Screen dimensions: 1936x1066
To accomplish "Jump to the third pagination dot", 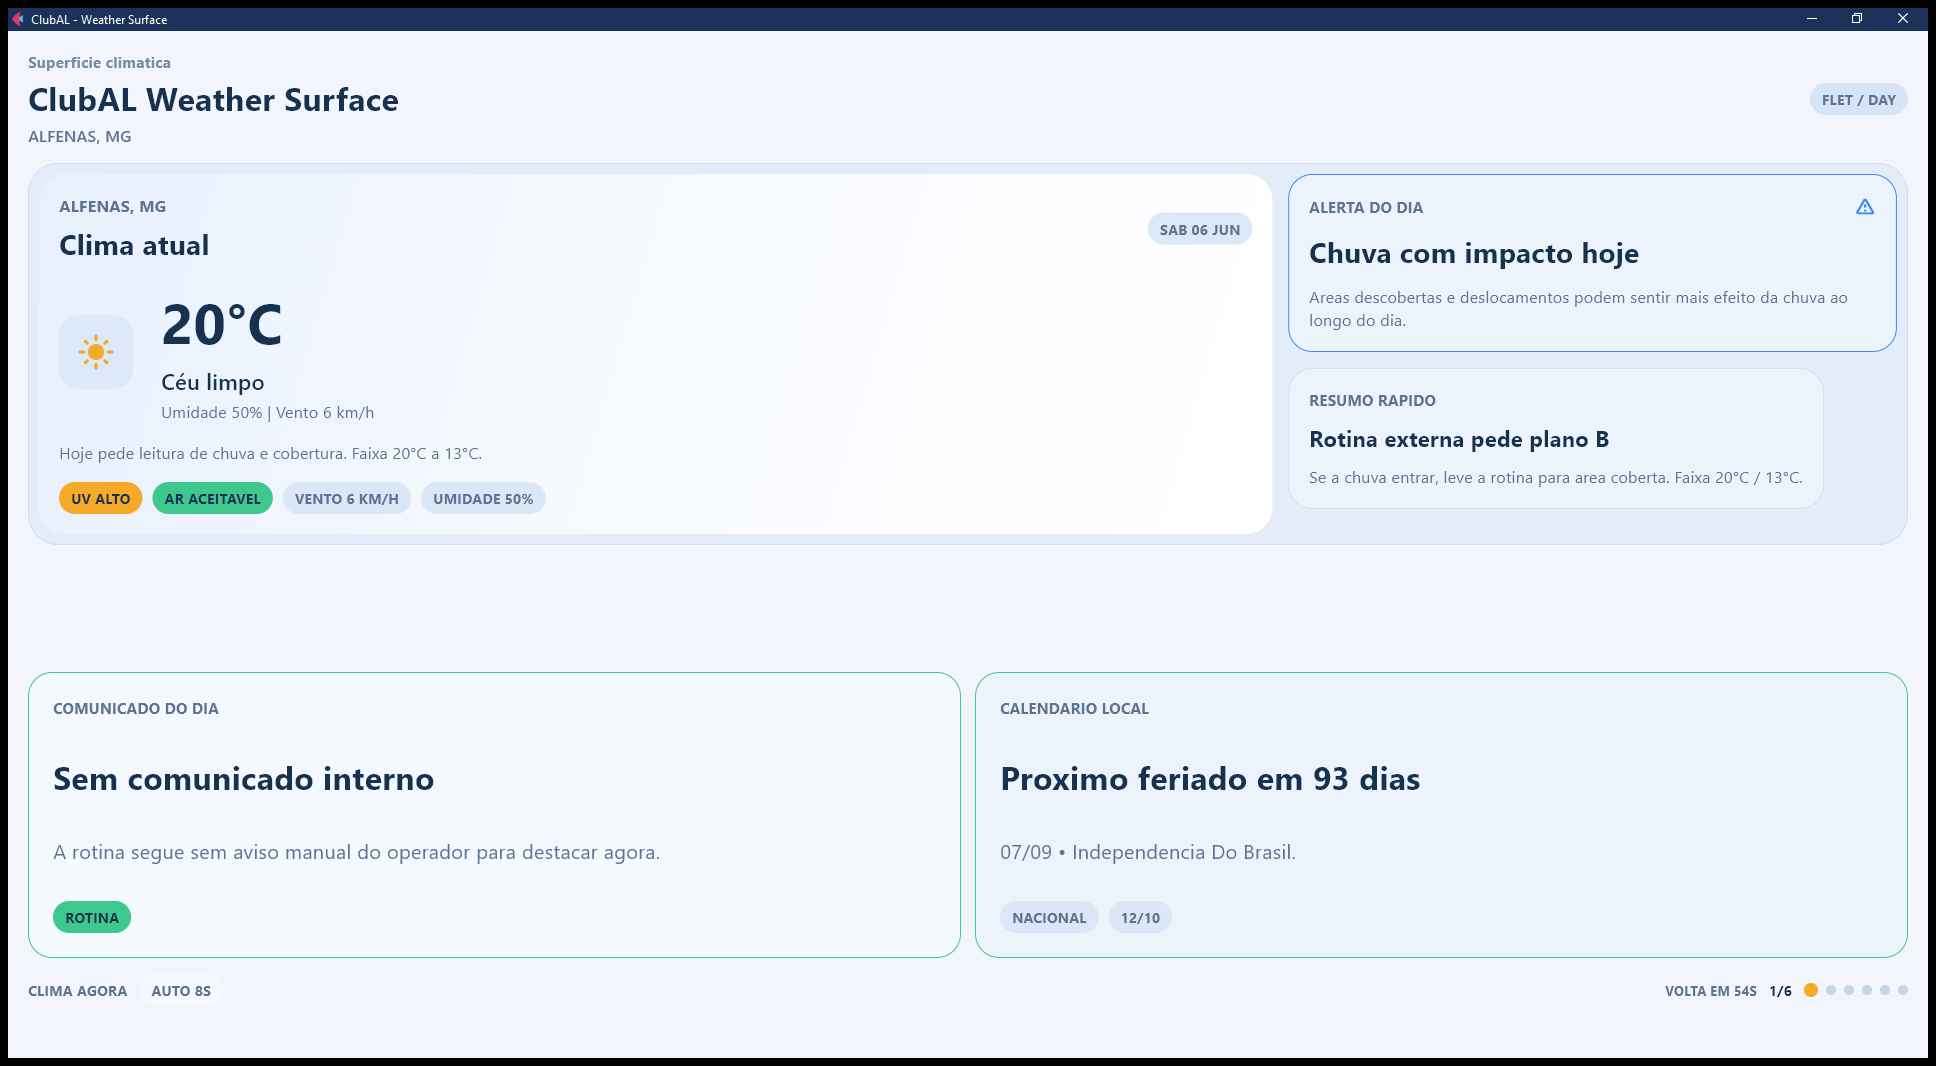I will coord(1849,990).
